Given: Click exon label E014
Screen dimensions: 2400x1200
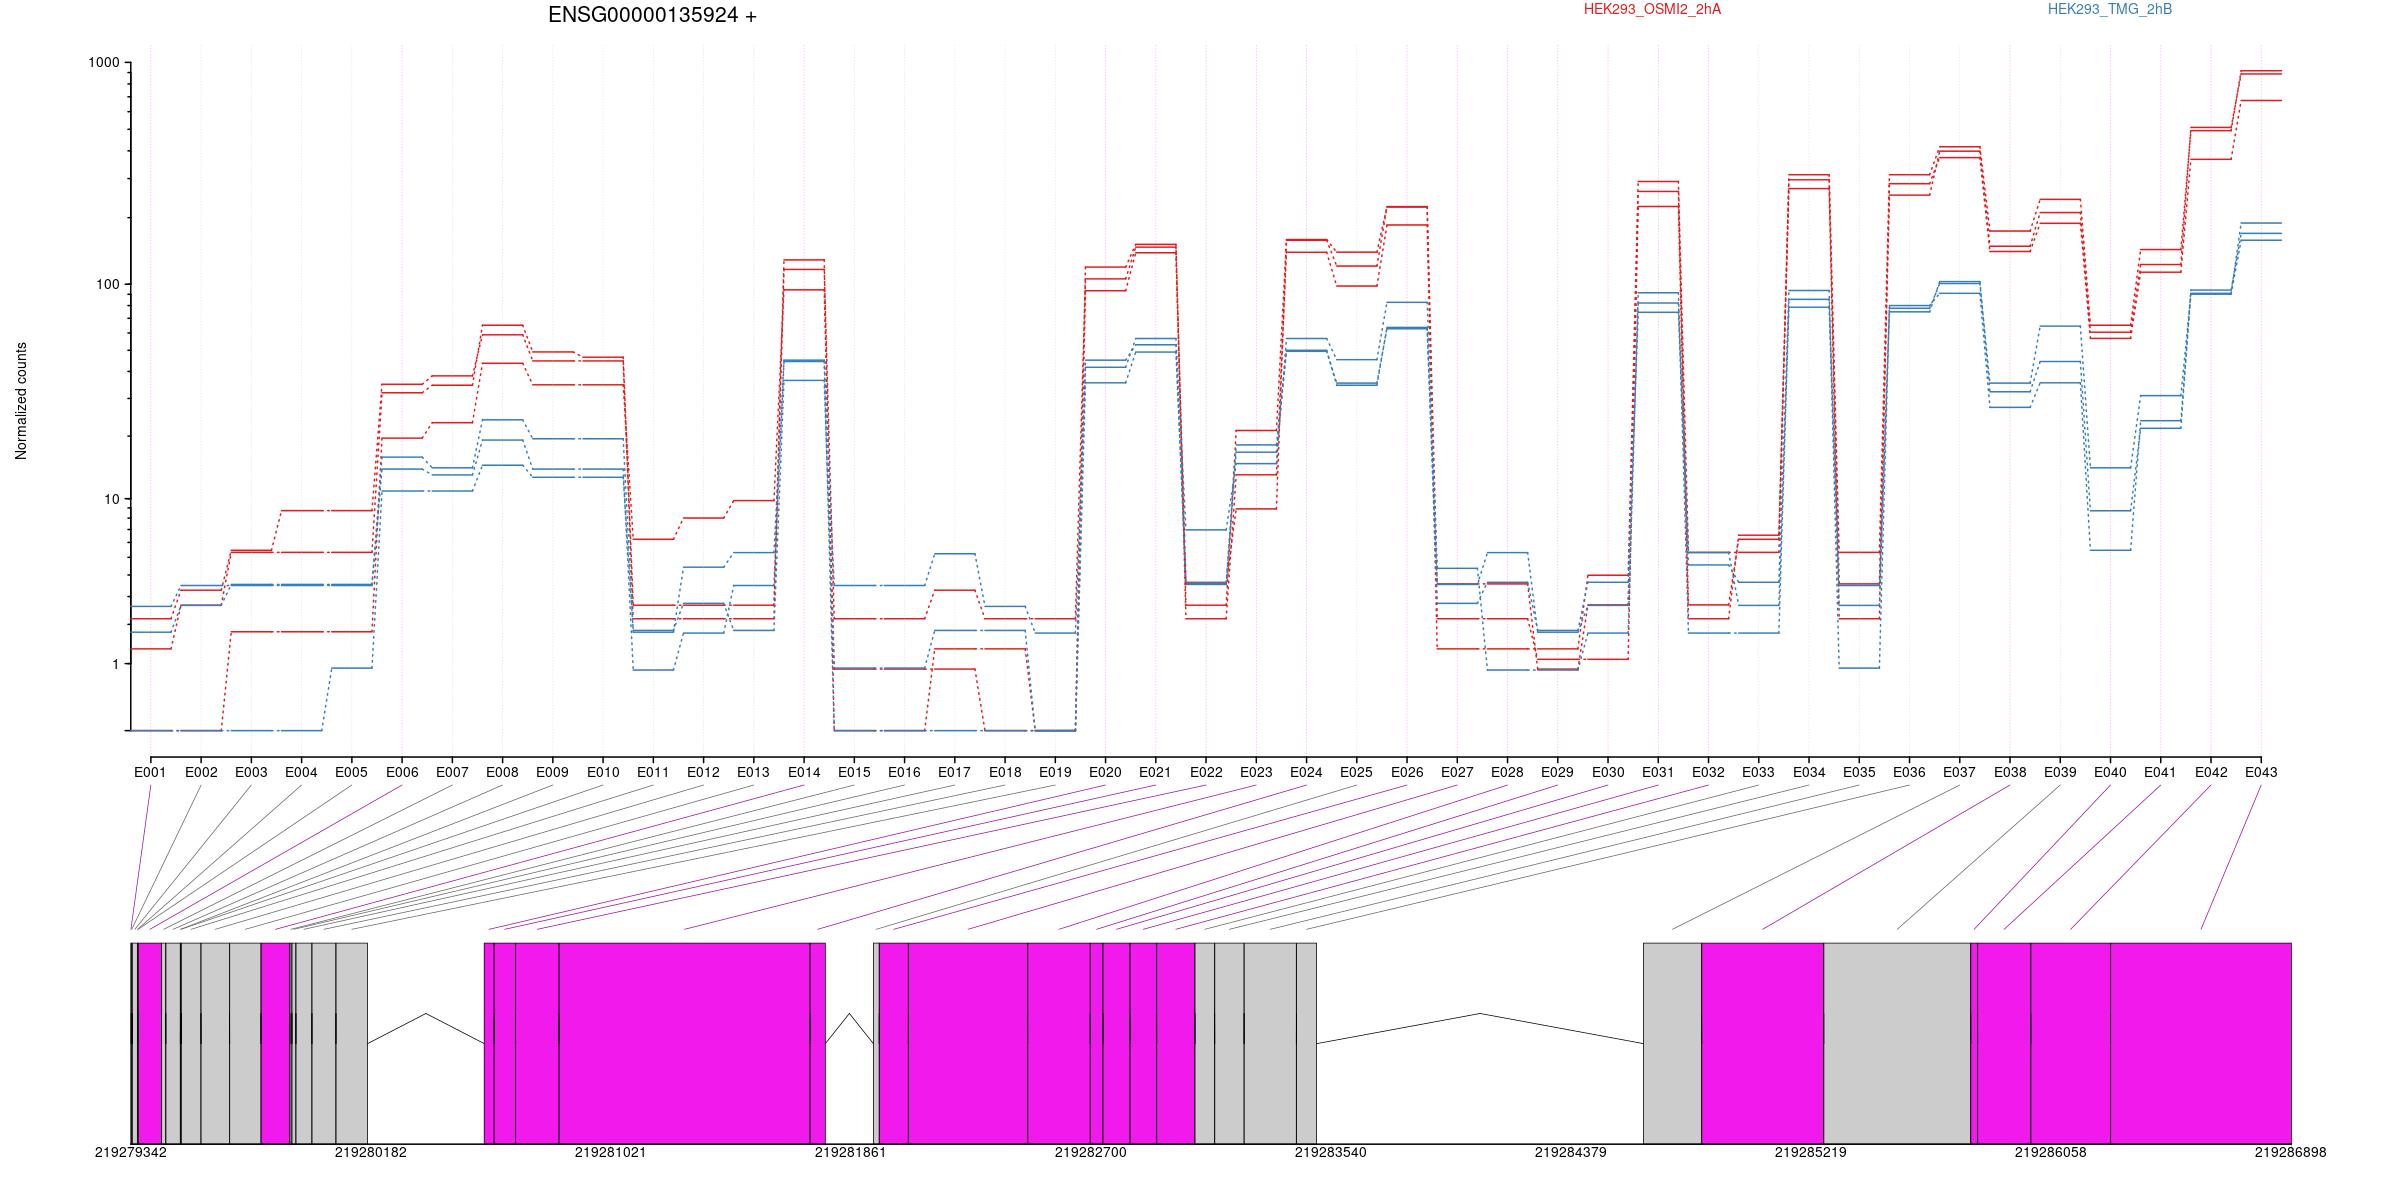Looking at the screenshot, I should pos(804,772).
